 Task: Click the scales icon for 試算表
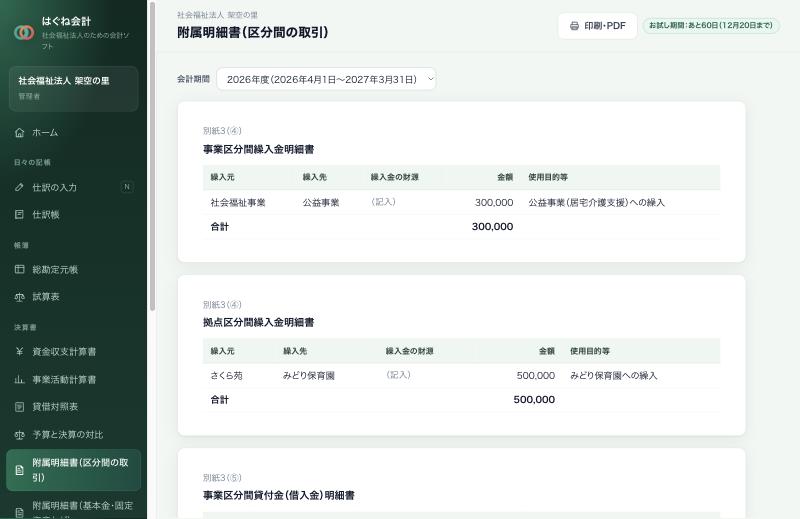click(x=19, y=296)
